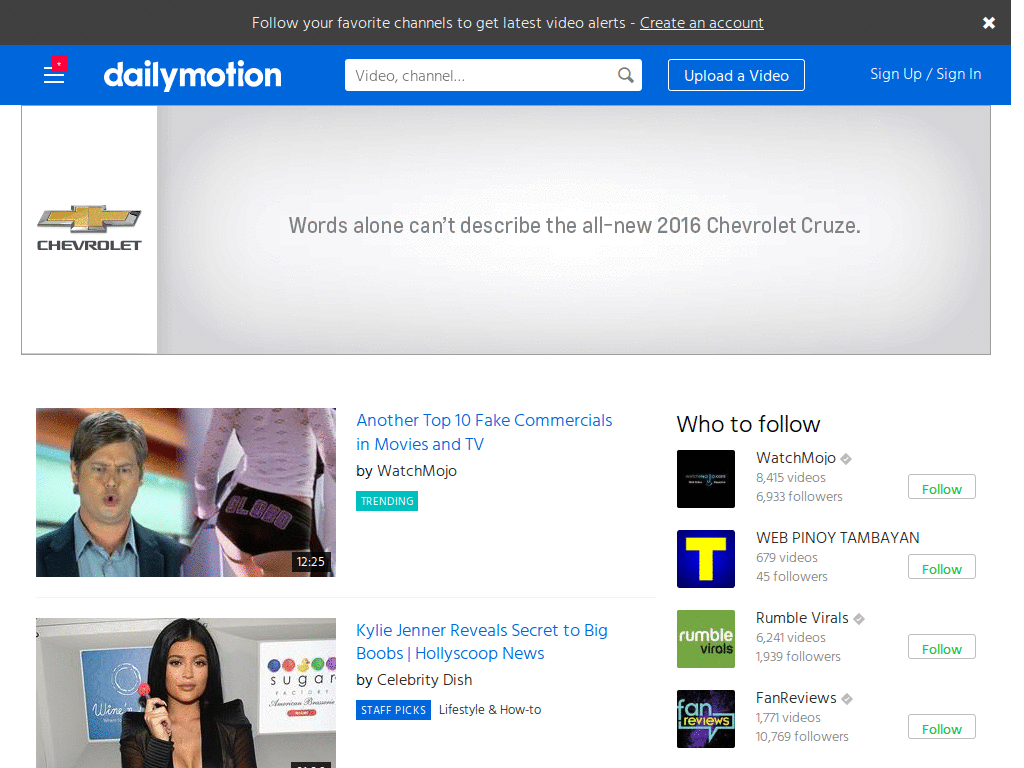Click the verified badge next to Rumble Virals
The width and height of the screenshot is (1024, 768).
pos(859,617)
